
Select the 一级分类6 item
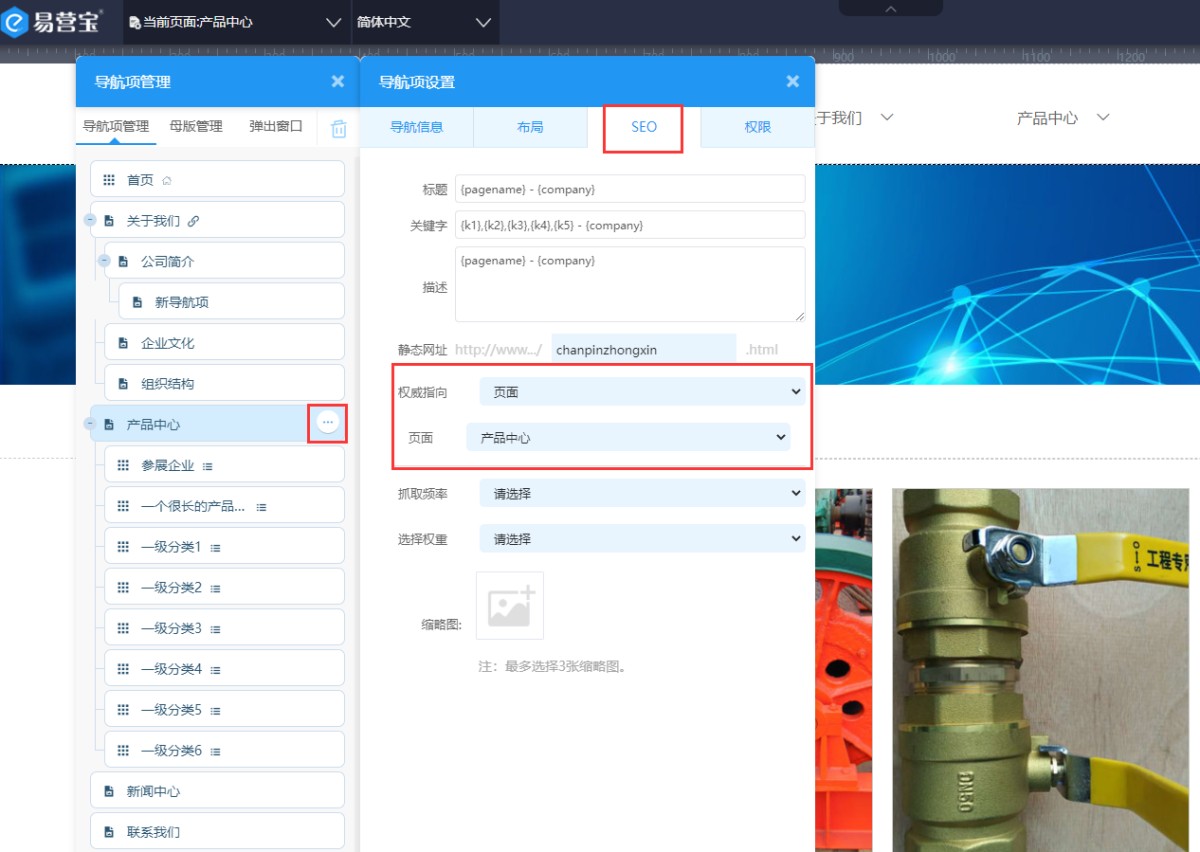(x=224, y=750)
